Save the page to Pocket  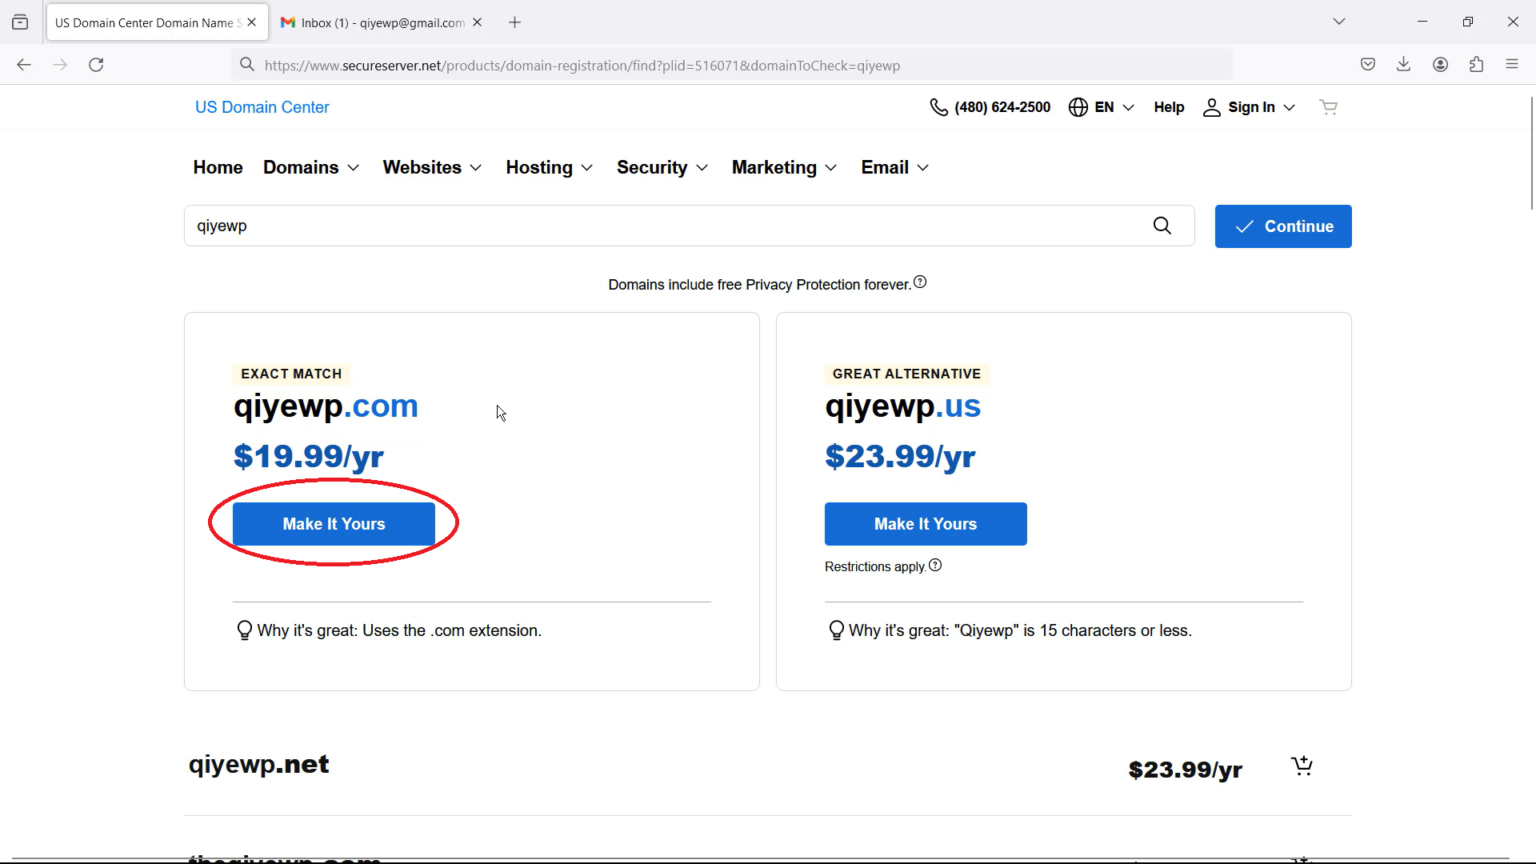1368,65
